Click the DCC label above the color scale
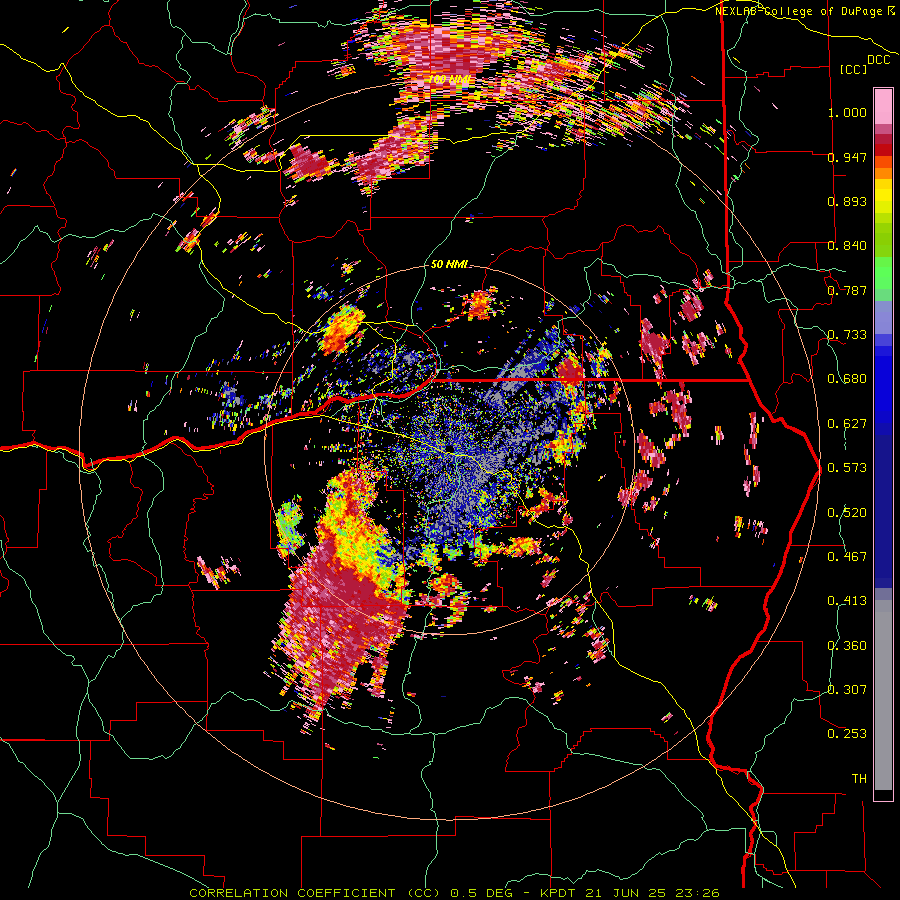This screenshot has height=900, width=900. pyautogui.click(x=878, y=60)
